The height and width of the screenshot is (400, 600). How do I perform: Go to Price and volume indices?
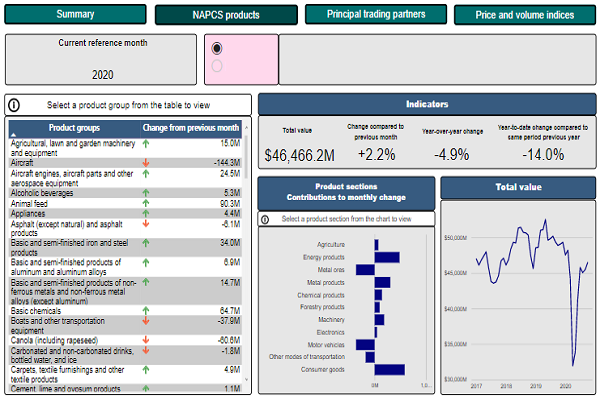click(524, 15)
